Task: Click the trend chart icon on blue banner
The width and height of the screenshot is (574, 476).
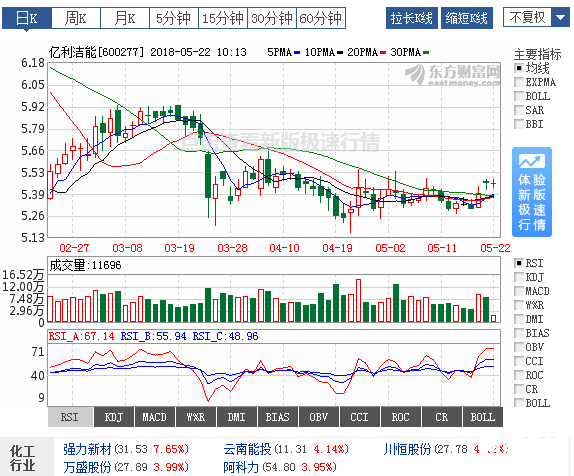Action: tap(532, 161)
